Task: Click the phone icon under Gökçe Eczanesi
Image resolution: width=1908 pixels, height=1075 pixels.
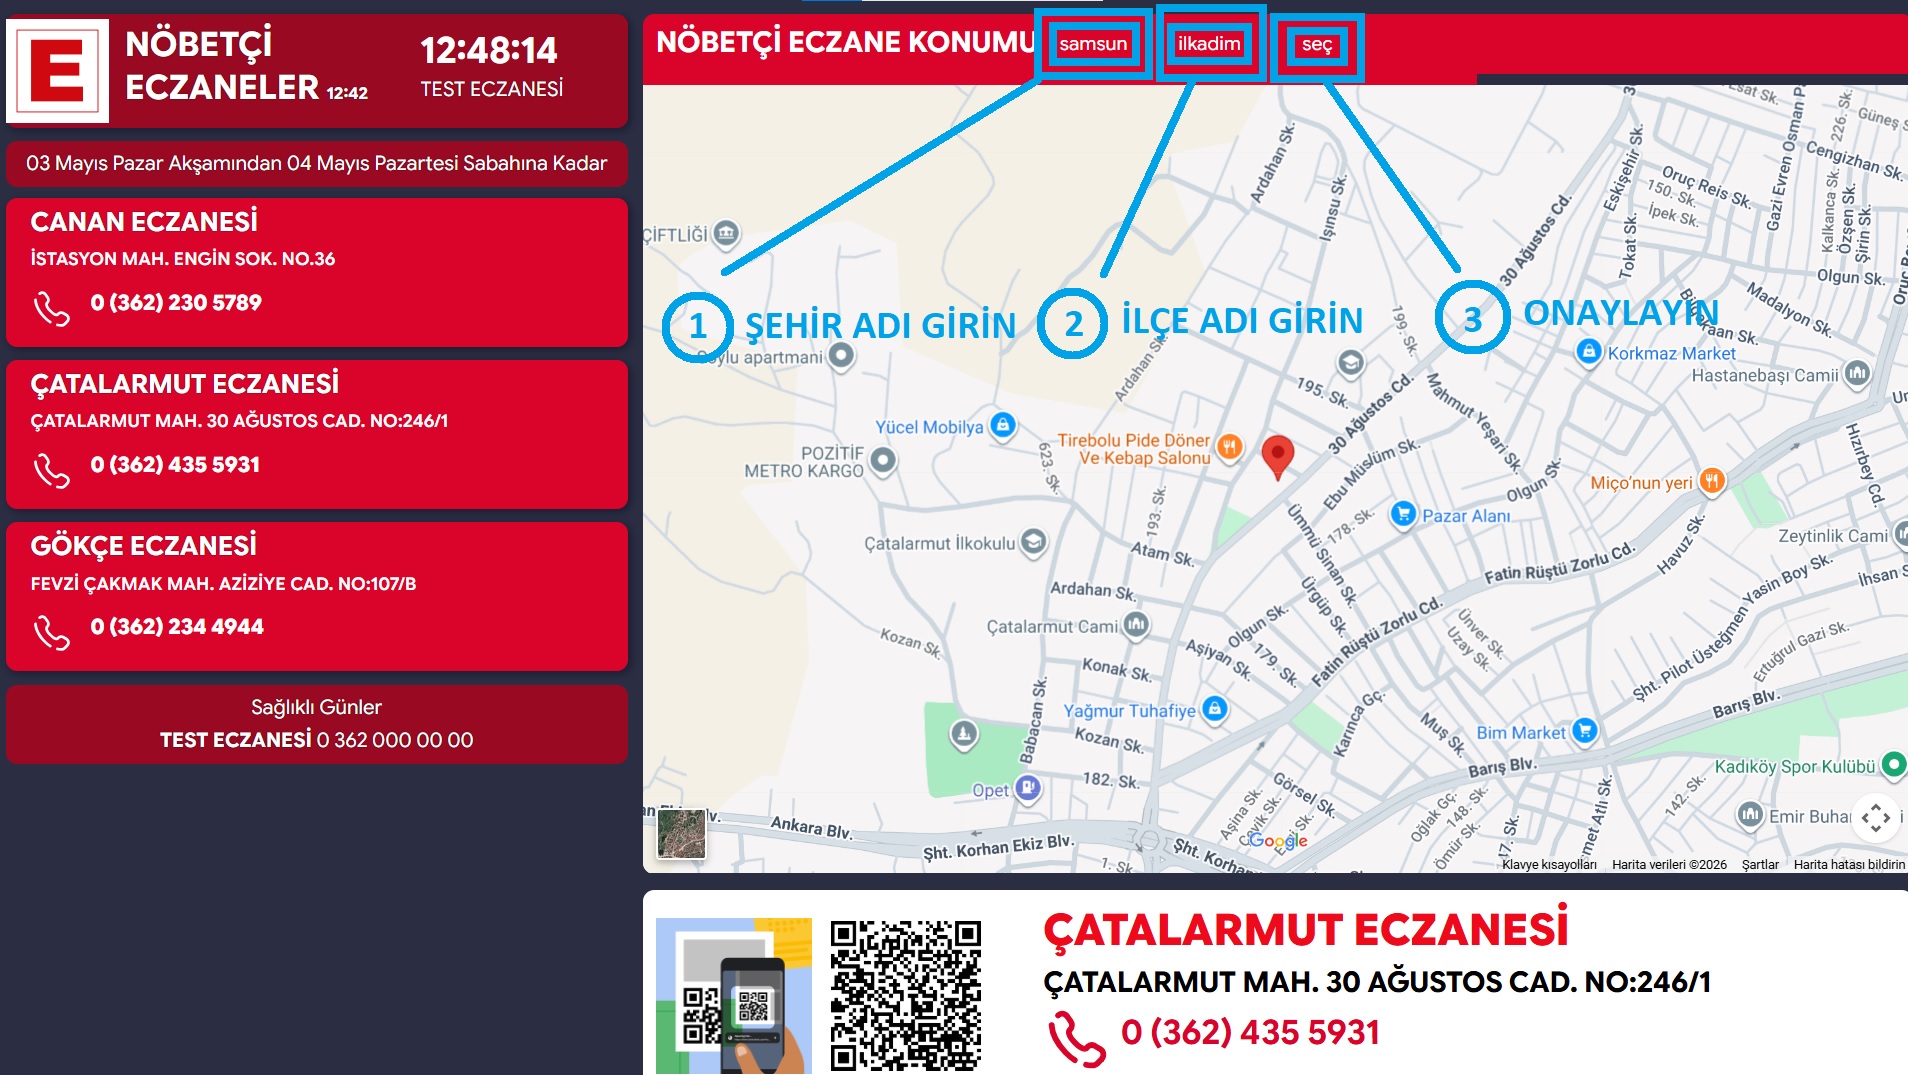Action: click(51, 632)
